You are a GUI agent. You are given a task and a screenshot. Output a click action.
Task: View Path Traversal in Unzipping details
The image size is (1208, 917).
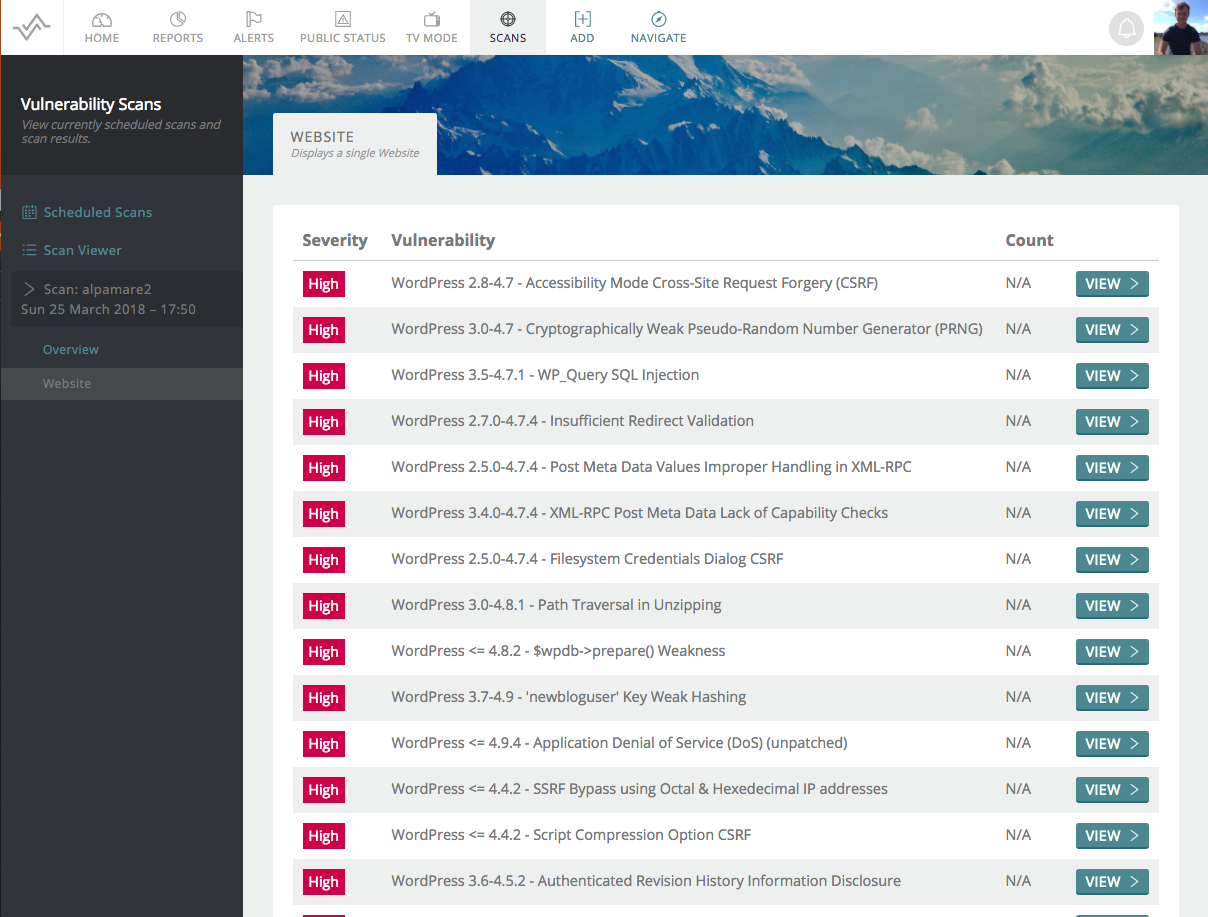1112,606
